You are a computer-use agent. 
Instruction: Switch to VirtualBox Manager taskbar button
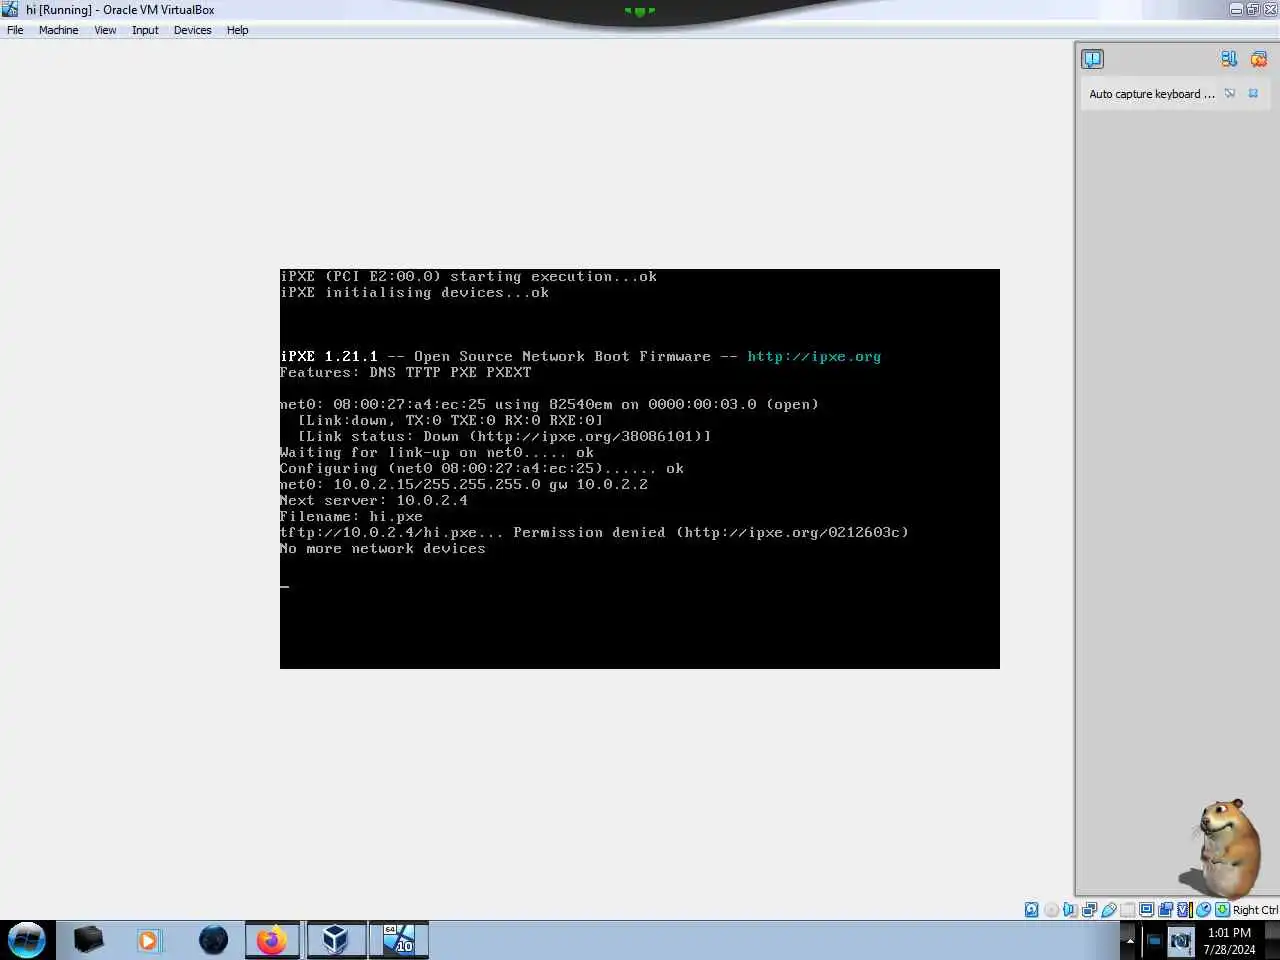pos(335,940)
